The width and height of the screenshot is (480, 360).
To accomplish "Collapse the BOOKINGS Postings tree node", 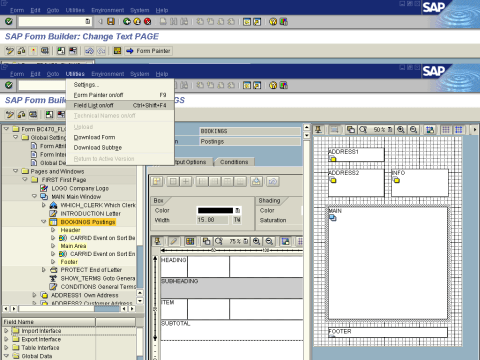I will coord(44,222).
